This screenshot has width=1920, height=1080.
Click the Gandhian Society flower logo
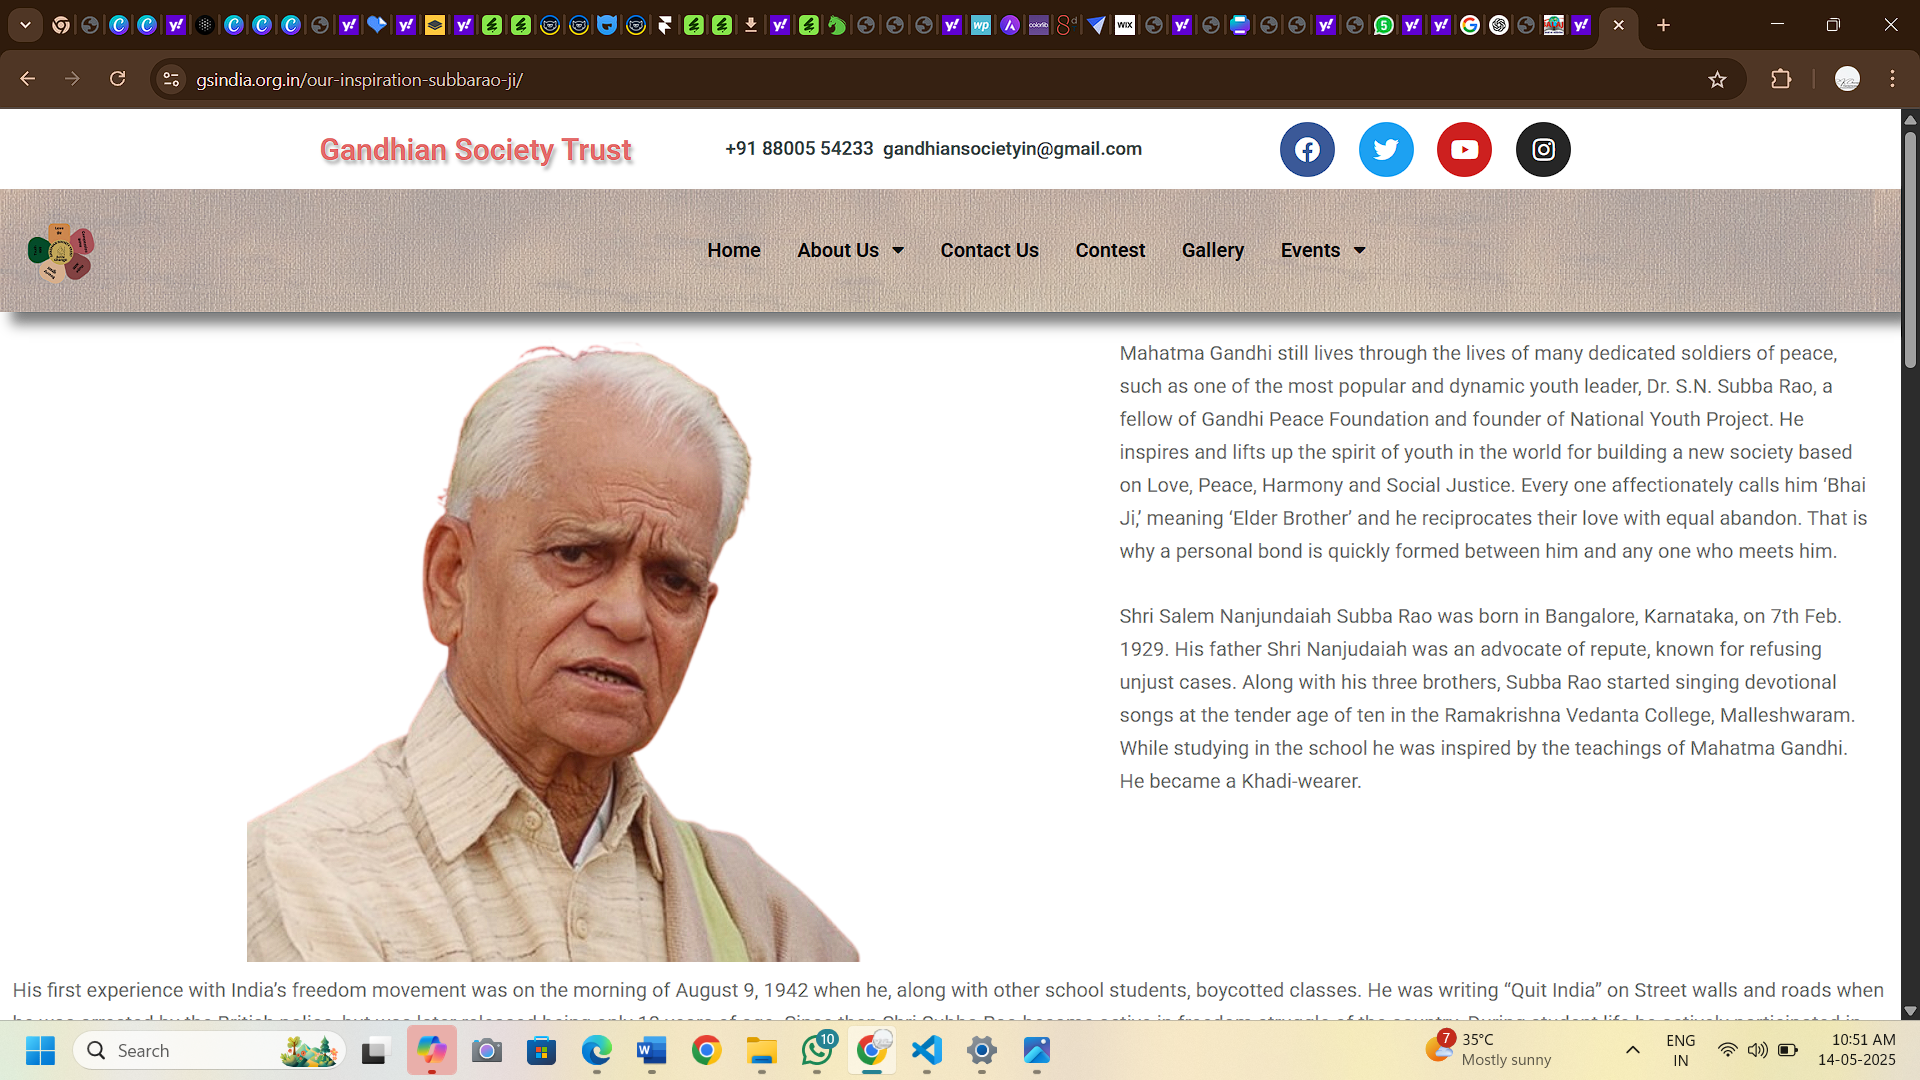(61, 251)
